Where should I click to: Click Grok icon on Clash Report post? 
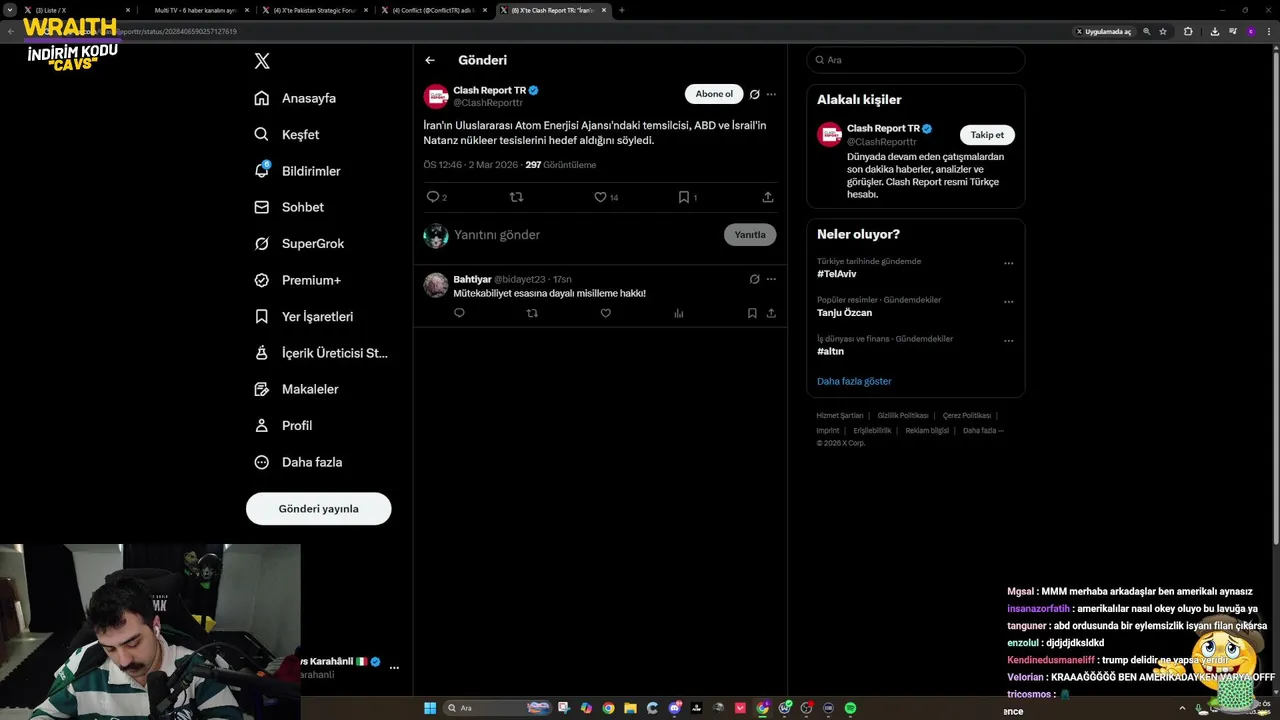(x=755, y=94)
